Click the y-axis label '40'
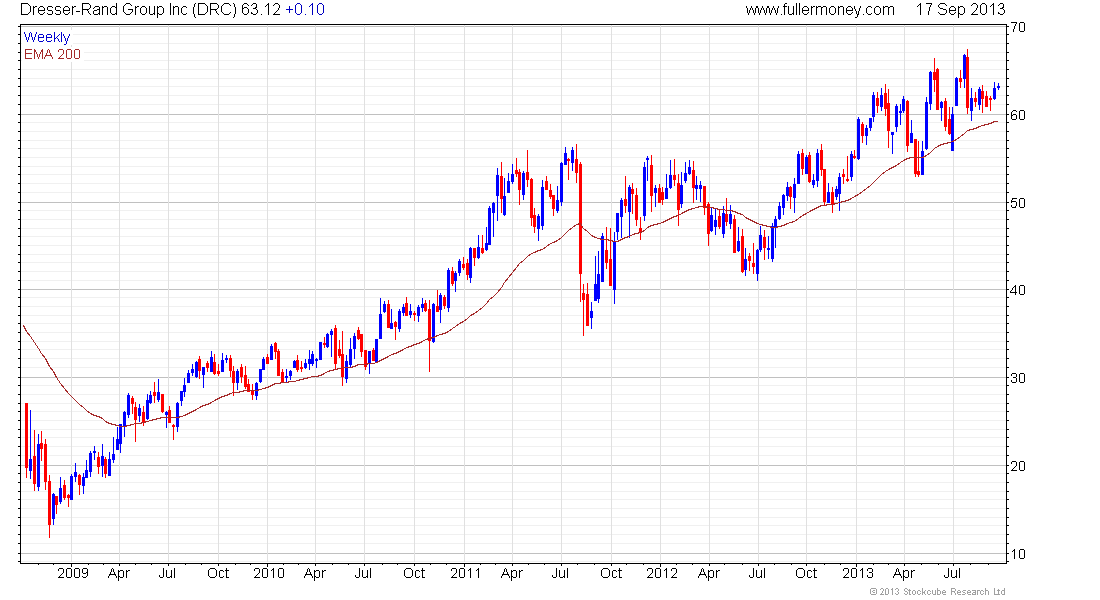1100x600 pixels. (x=1017, y=290)
